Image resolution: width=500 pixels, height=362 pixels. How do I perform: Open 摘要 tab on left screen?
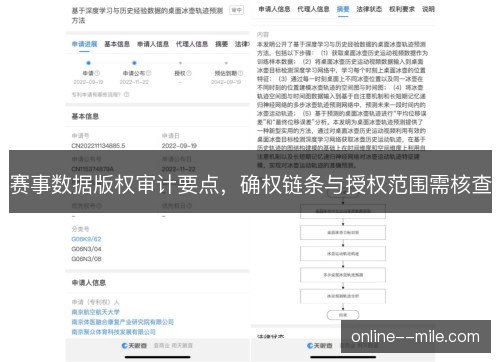click(x=221, y=44)
